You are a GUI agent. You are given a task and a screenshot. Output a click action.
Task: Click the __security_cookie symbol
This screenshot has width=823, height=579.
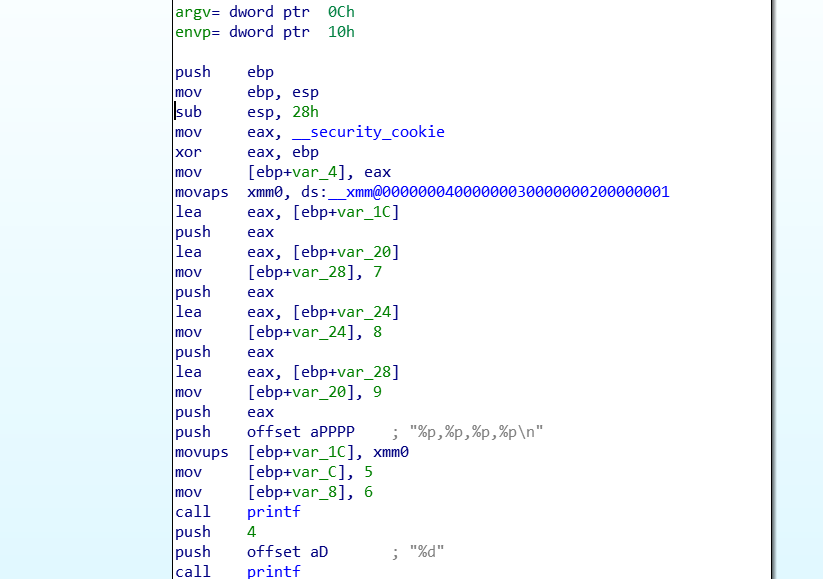(x=368, y=132)
